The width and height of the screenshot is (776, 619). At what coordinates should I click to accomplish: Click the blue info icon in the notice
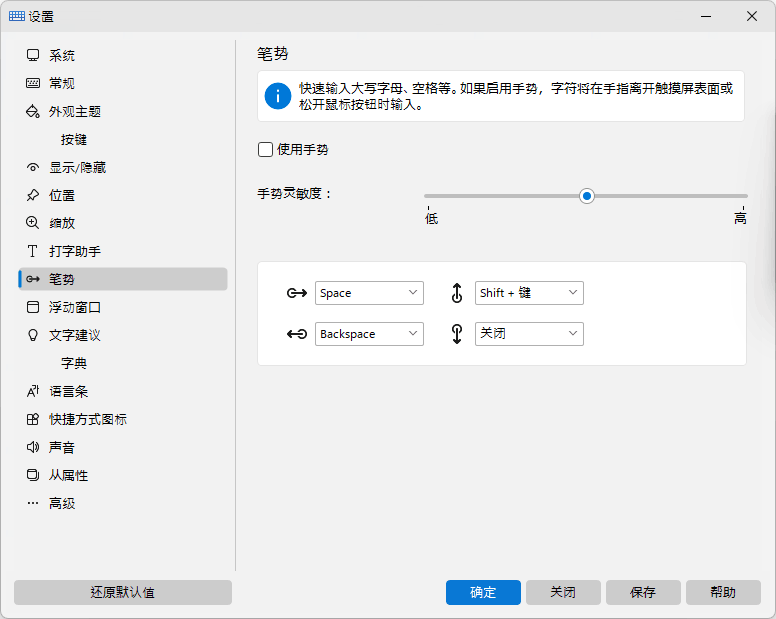pyautogui.click(x=278, y=96)
